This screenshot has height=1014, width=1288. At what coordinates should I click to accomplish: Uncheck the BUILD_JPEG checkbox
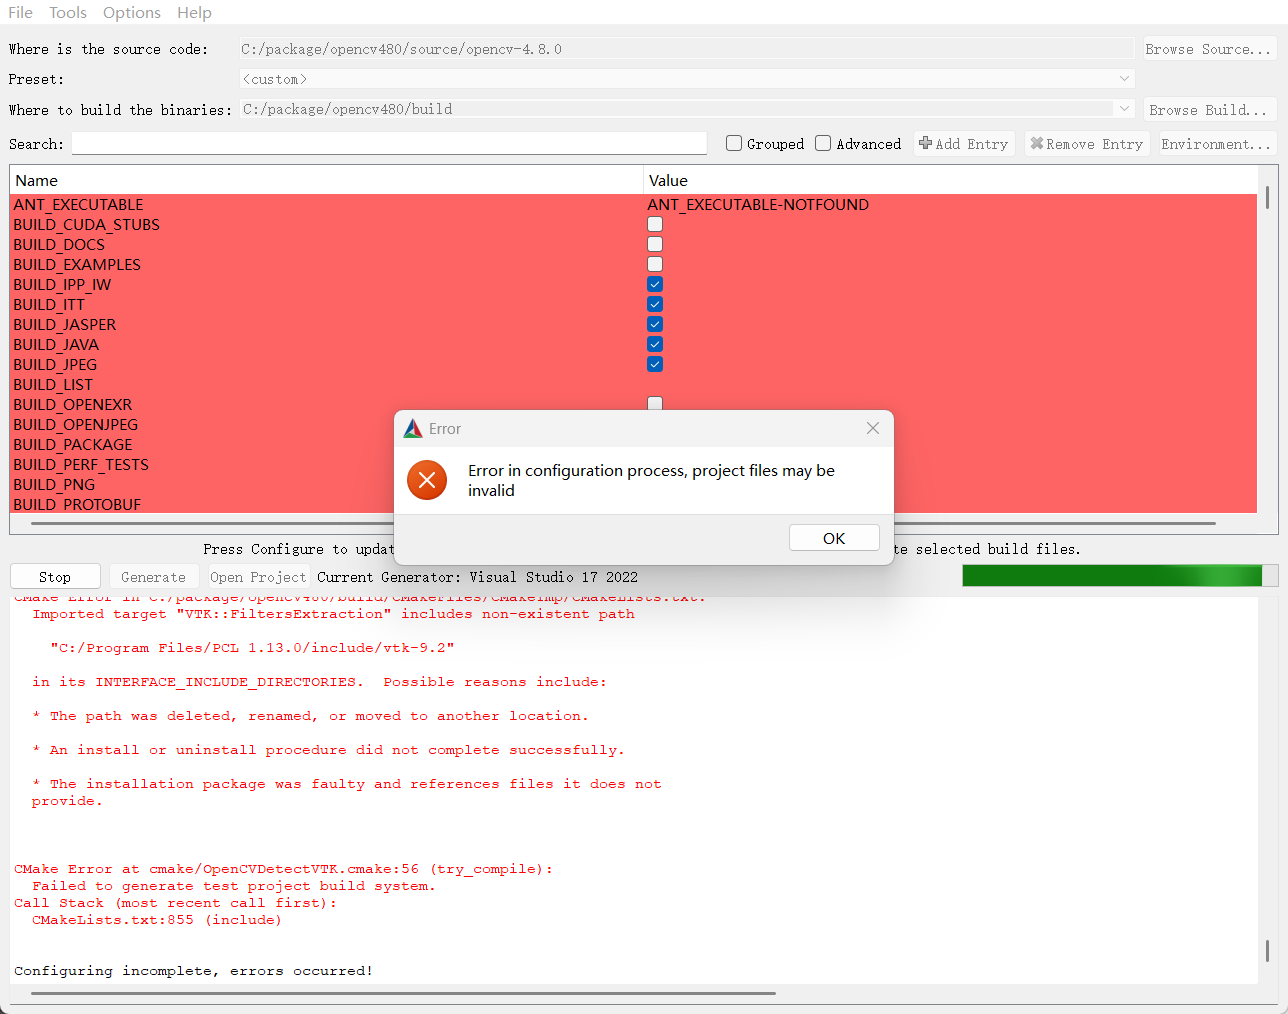(x=655, y=364)
